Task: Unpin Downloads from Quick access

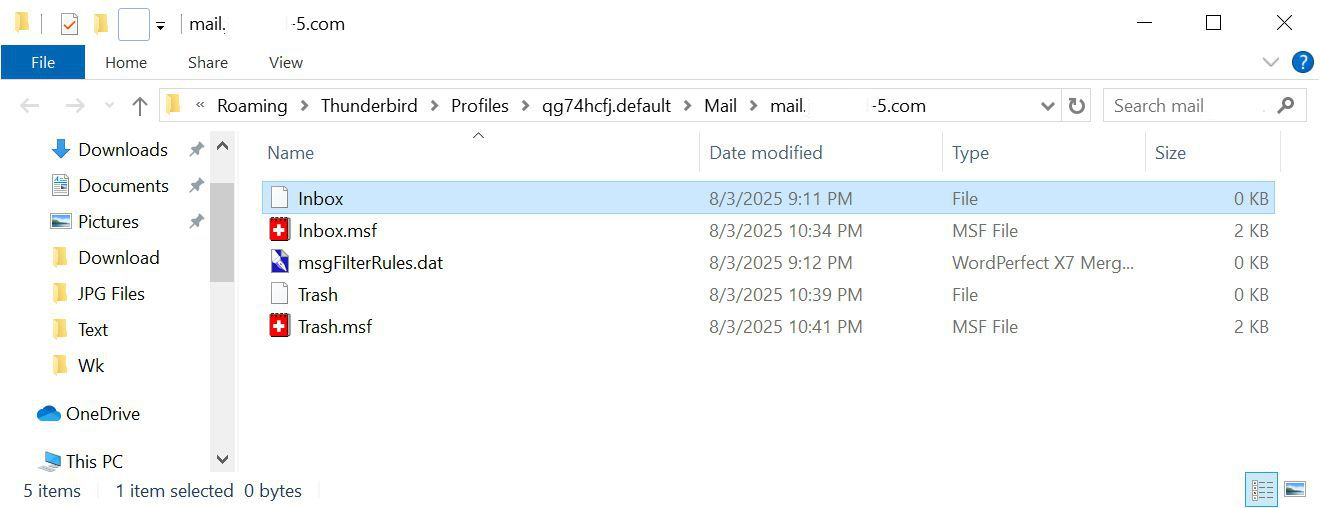Action: 196,150
